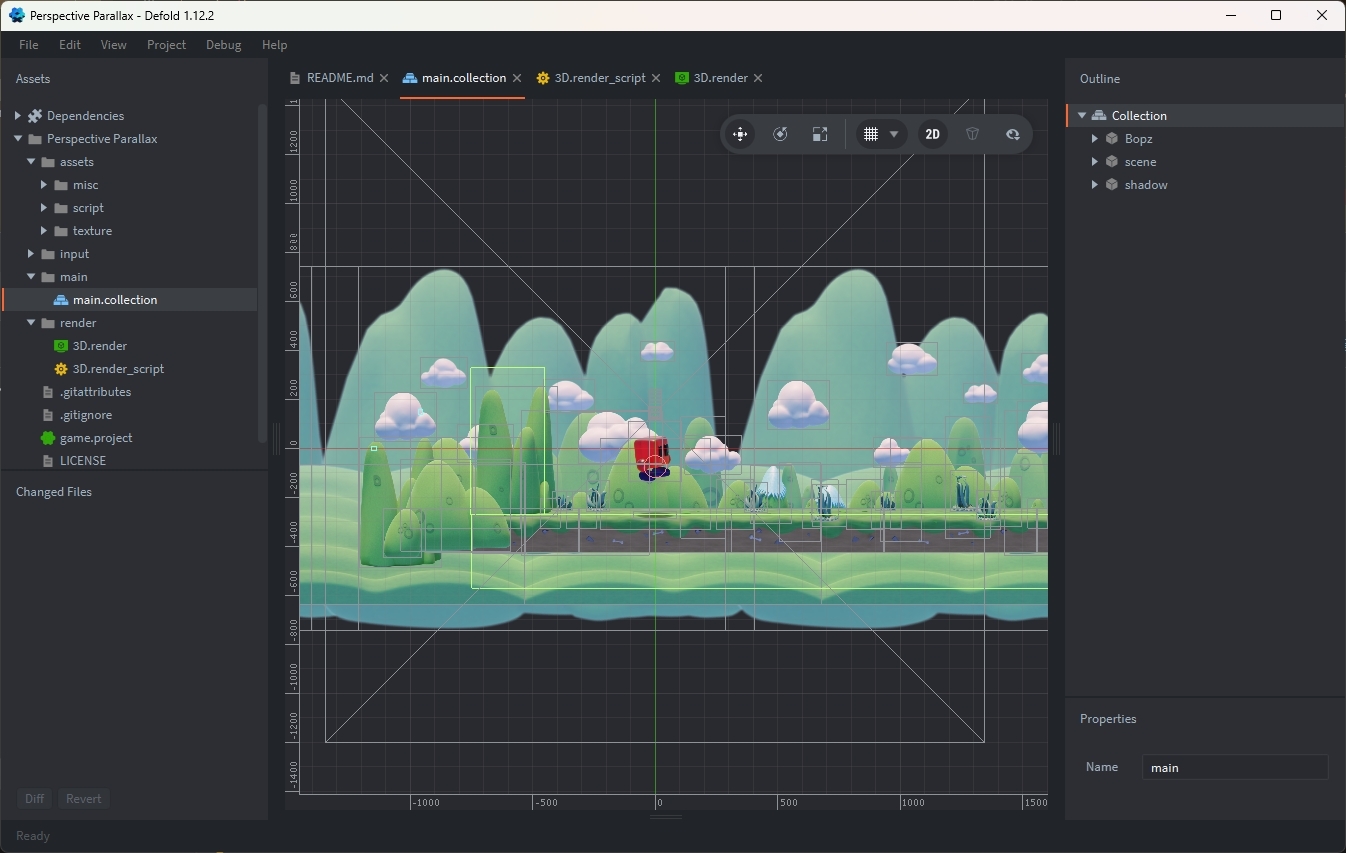Select the Scale tool in the scene toolbar

pos(820,133)
